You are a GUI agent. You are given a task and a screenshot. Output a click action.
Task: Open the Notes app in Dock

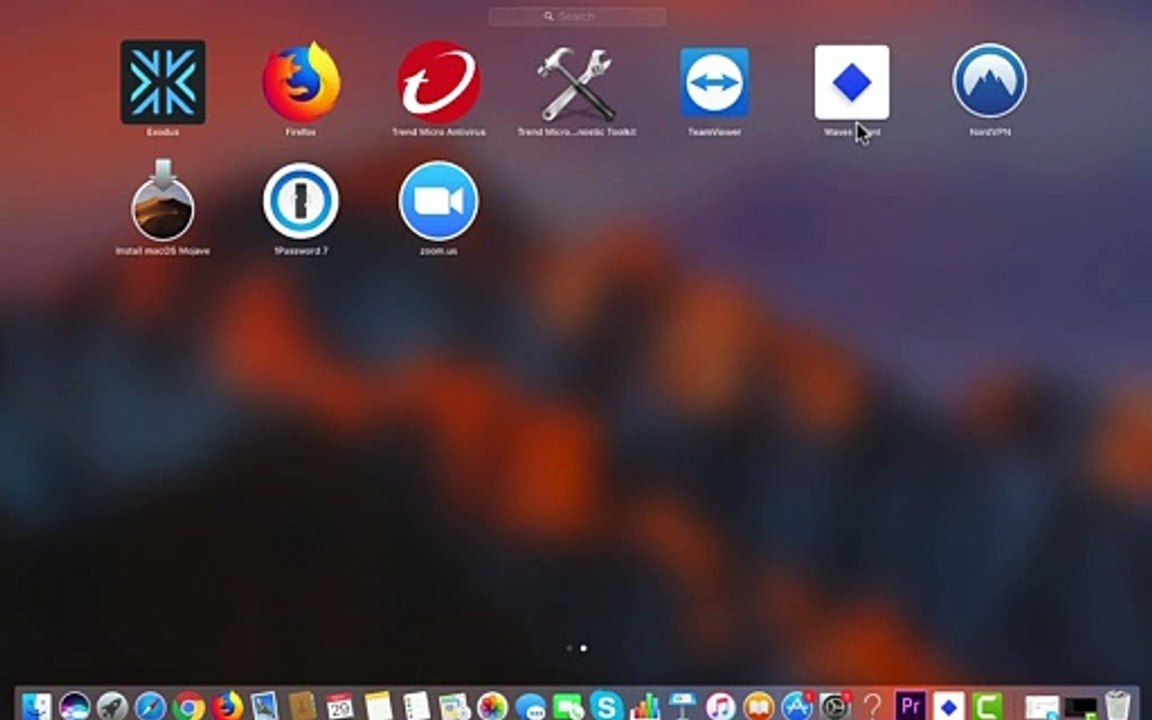(378, 706)
